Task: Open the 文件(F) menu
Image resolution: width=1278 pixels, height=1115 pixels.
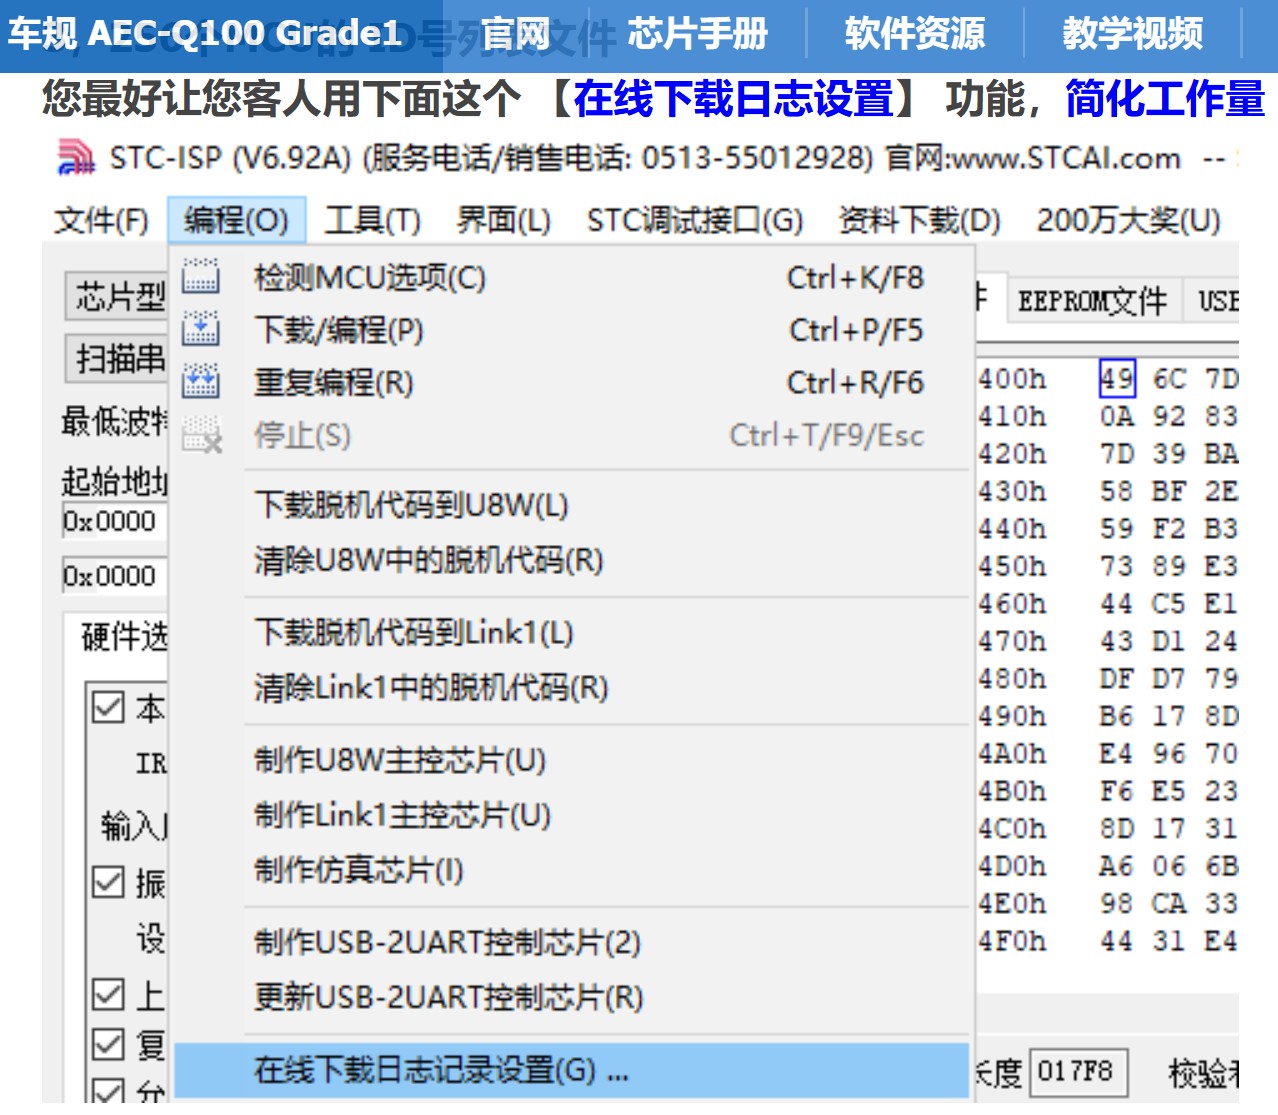Action: point(101,220)
